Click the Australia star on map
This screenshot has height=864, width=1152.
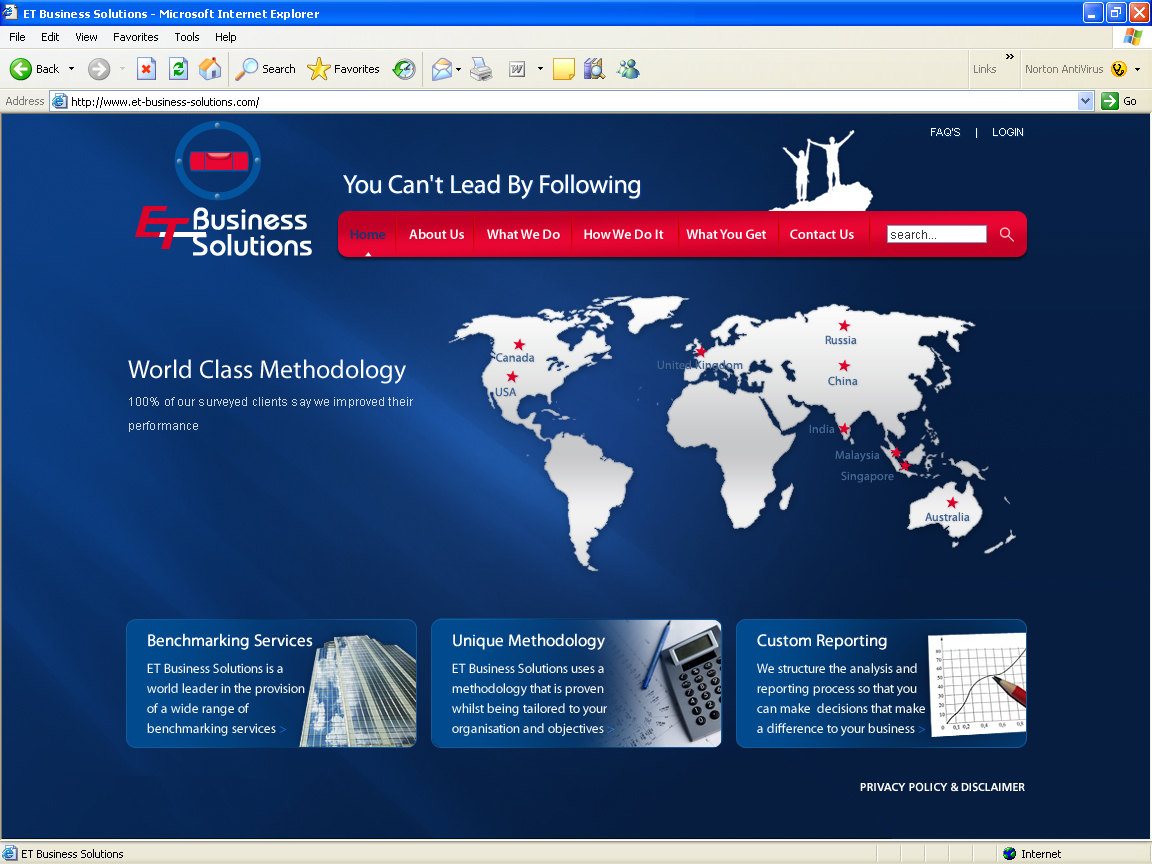[952, 503]
